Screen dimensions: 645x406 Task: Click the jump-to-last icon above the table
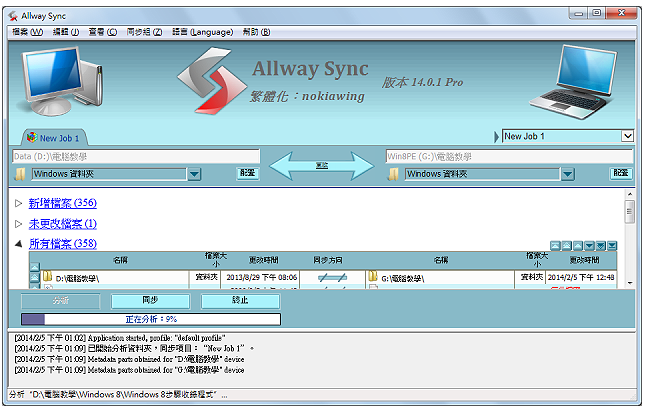click(612, 246)
